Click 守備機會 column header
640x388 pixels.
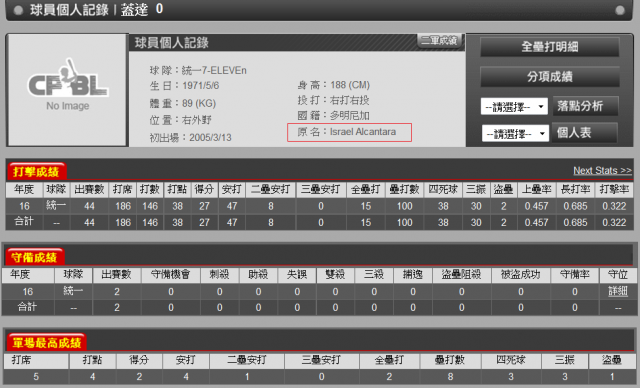pyautogui.click(x=171, y=275)
